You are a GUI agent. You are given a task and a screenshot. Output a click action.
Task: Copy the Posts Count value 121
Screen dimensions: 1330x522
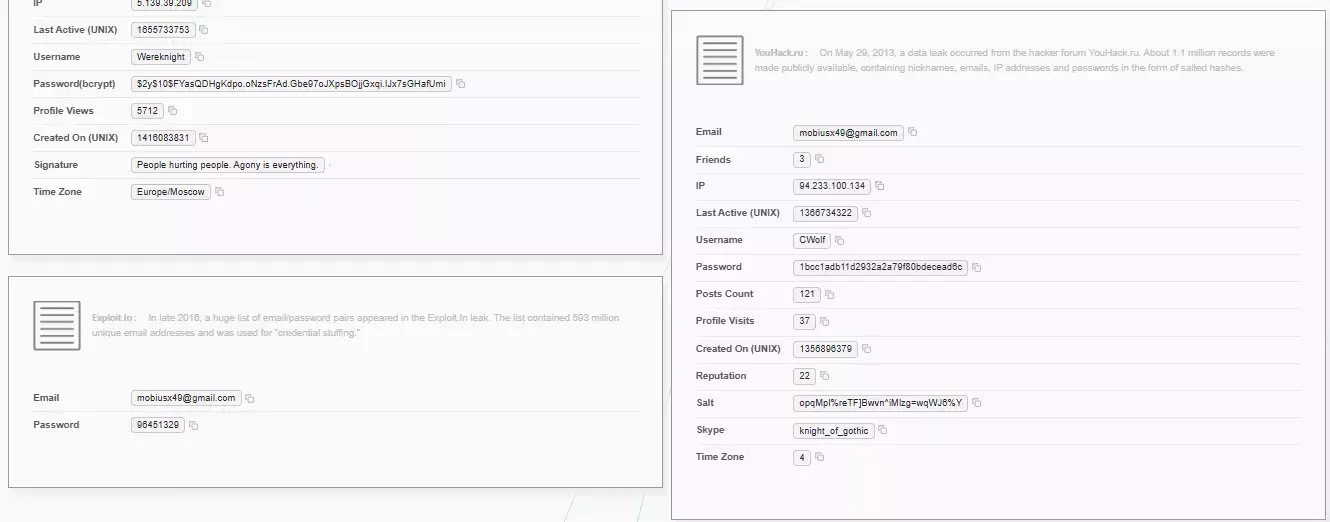(x=830, y=294)
